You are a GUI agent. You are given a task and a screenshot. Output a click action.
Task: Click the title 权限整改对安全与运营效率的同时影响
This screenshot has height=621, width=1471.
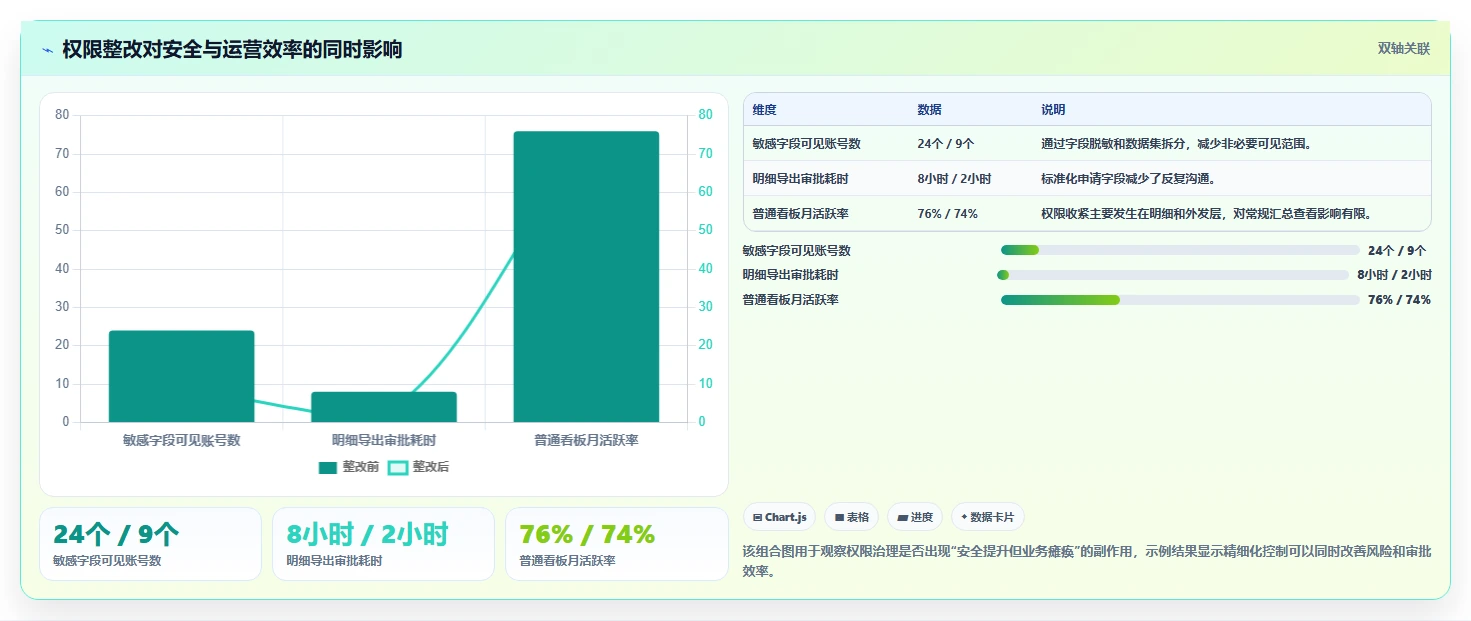(x=232, y=50)
